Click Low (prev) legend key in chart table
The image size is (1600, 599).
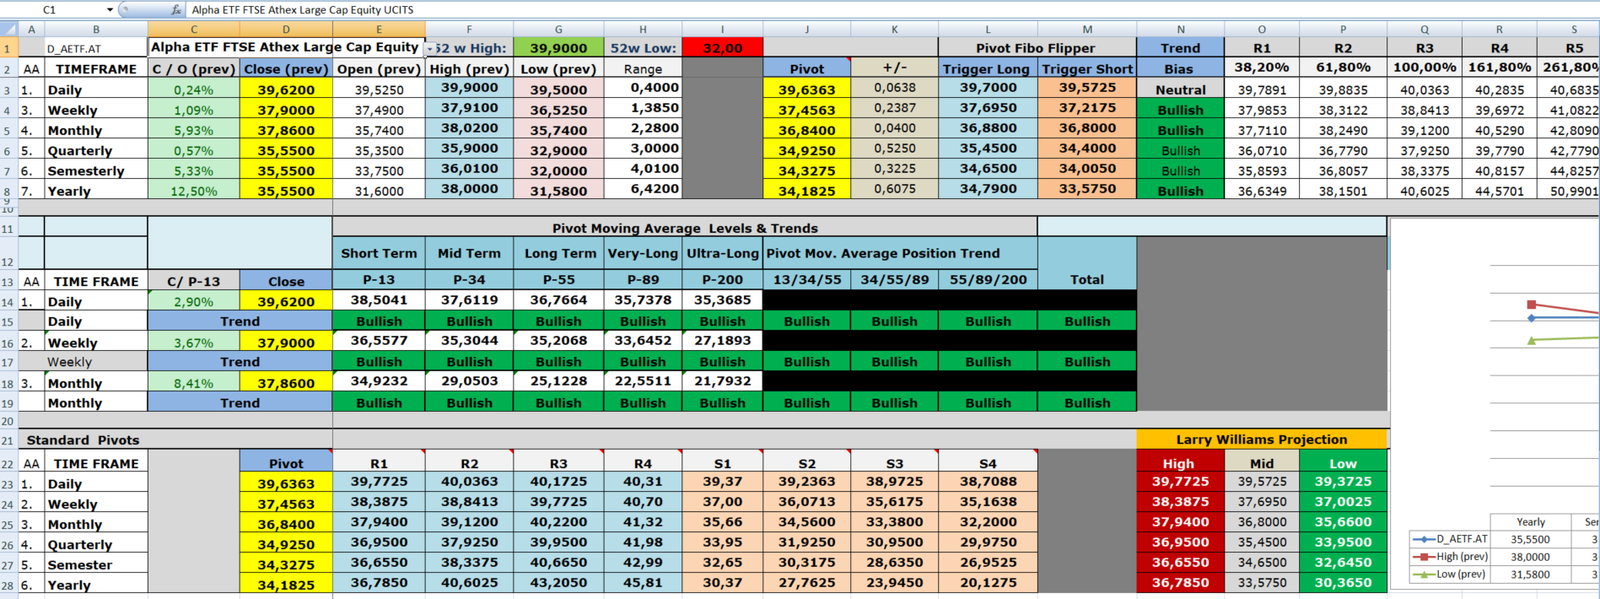point(1424,574)
